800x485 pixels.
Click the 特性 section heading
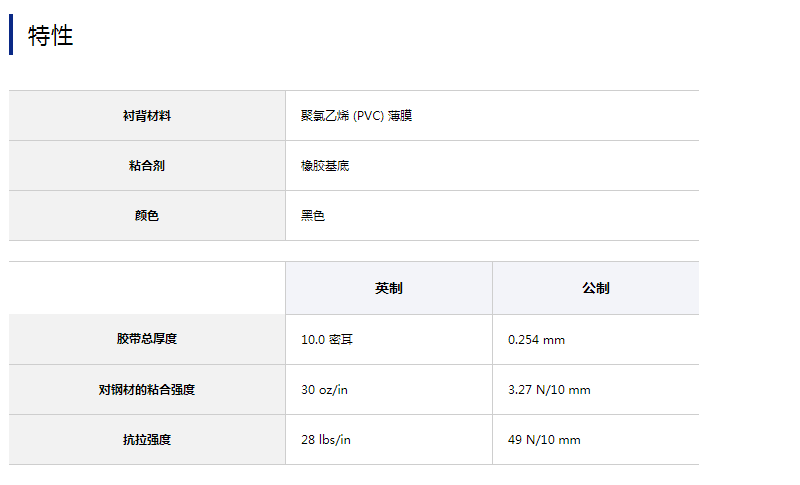[x=51, y=36]
